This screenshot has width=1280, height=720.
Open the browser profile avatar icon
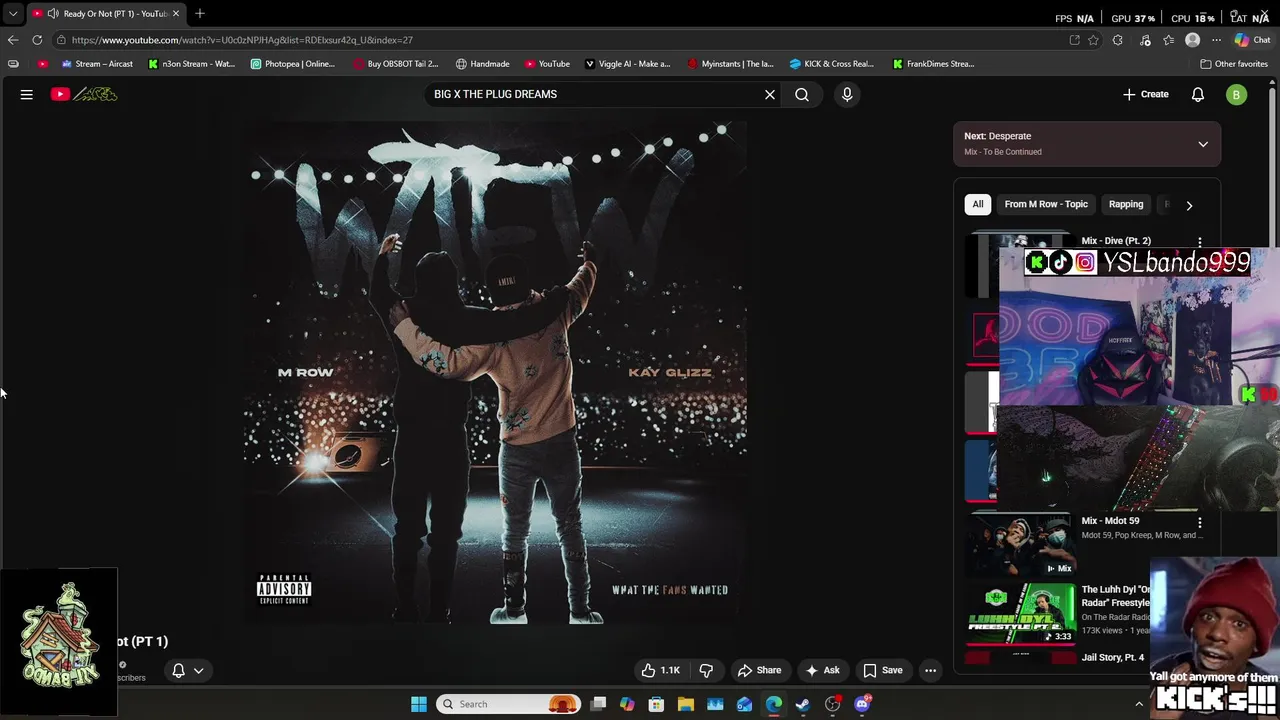click(1192, 40)
